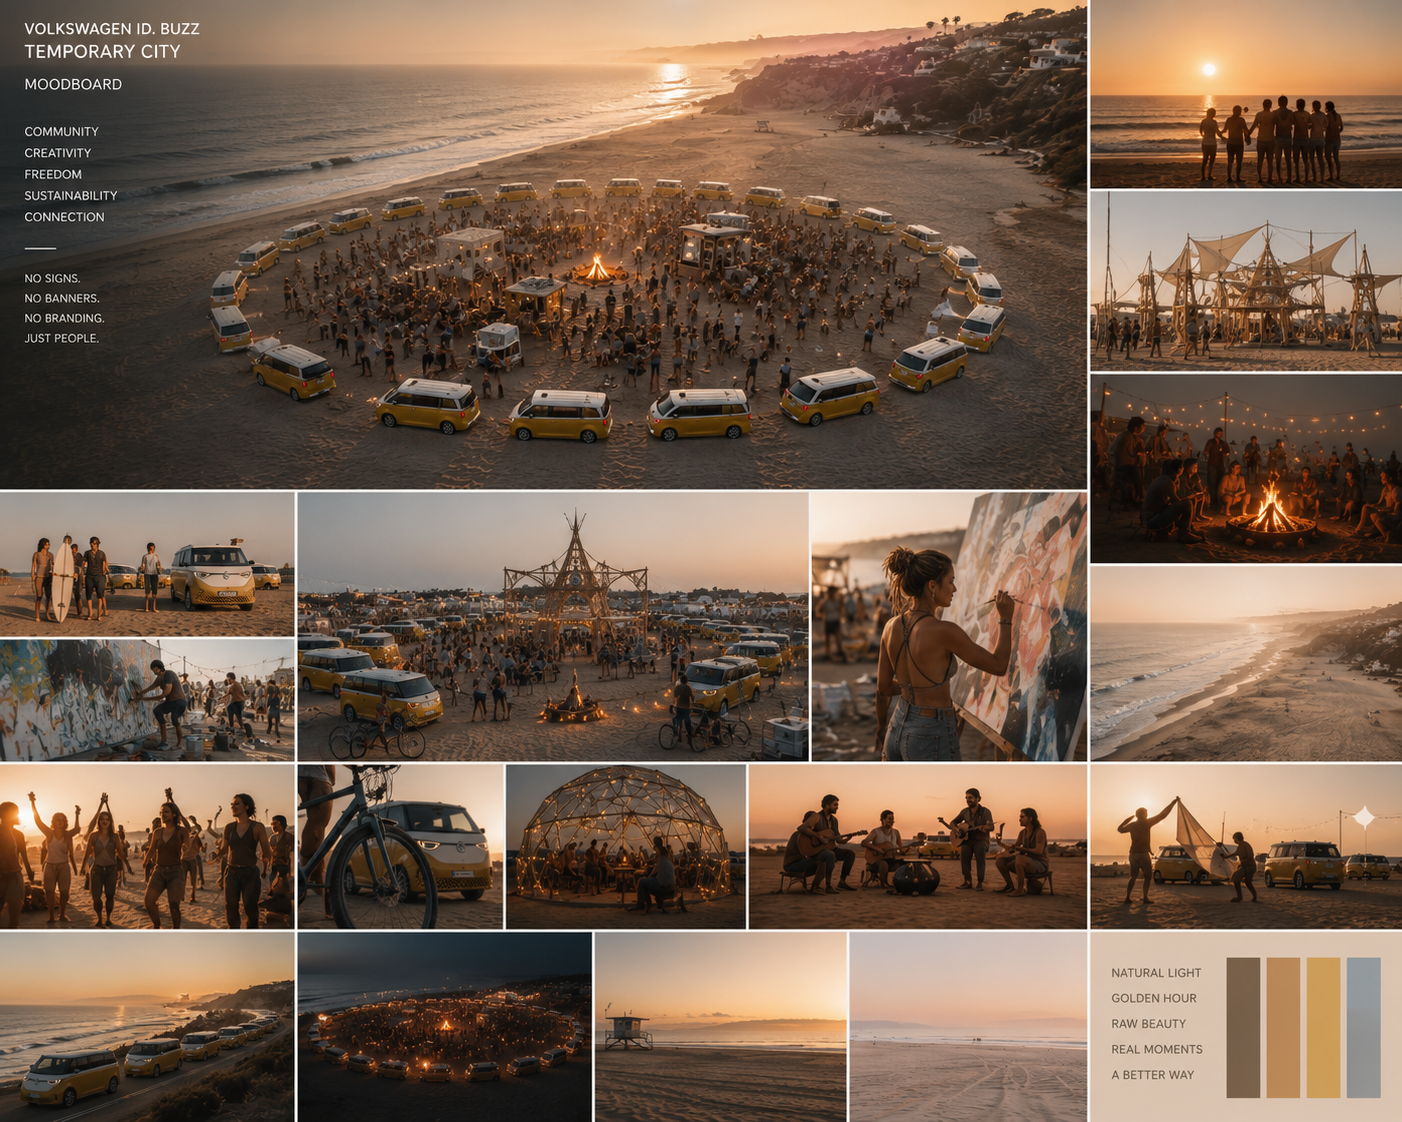Open the wooden tower festival crowd photo
Image resolution: width=1402 pixels, height=1122 pixels.
(553, 626)
